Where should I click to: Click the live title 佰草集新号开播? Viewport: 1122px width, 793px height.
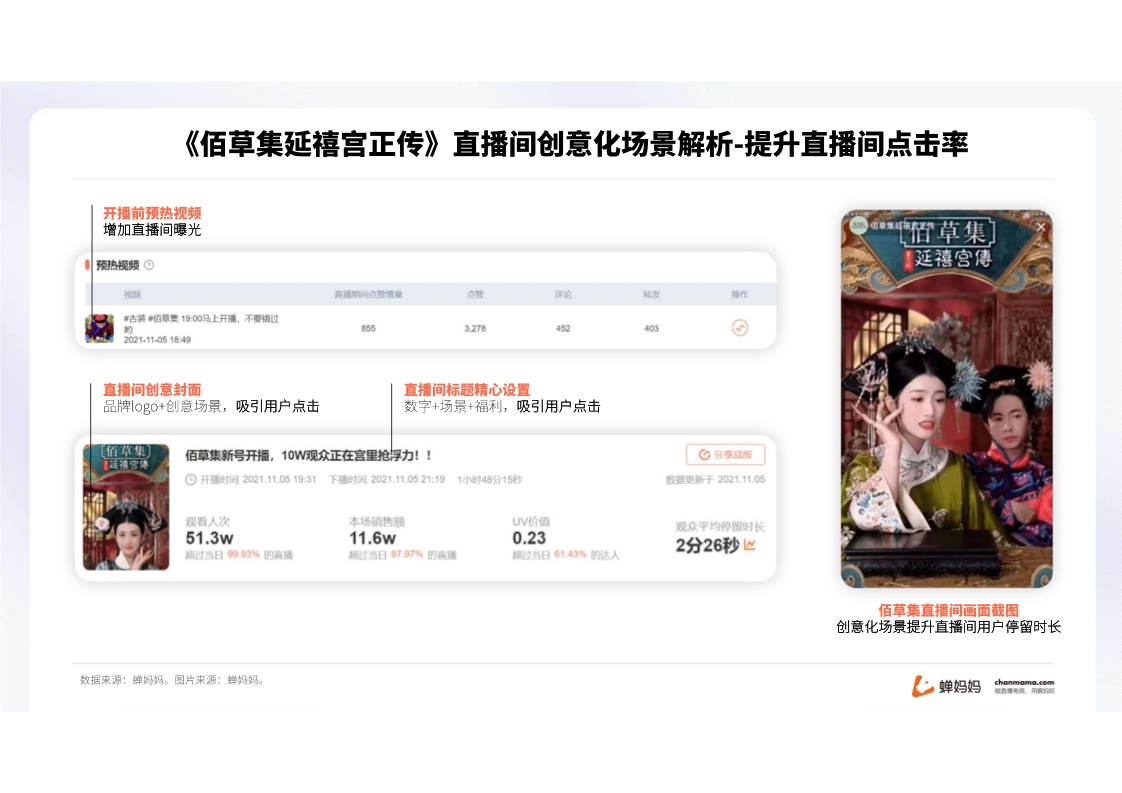[308, 455]
